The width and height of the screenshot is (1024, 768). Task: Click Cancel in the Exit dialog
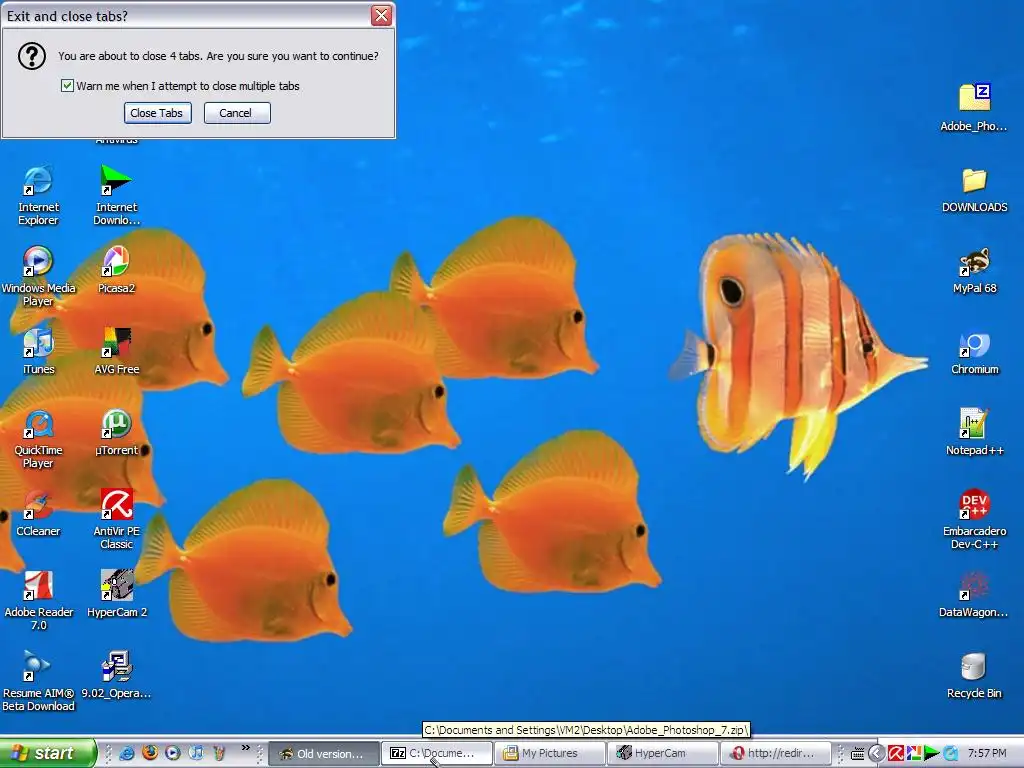tap(236, 113)
